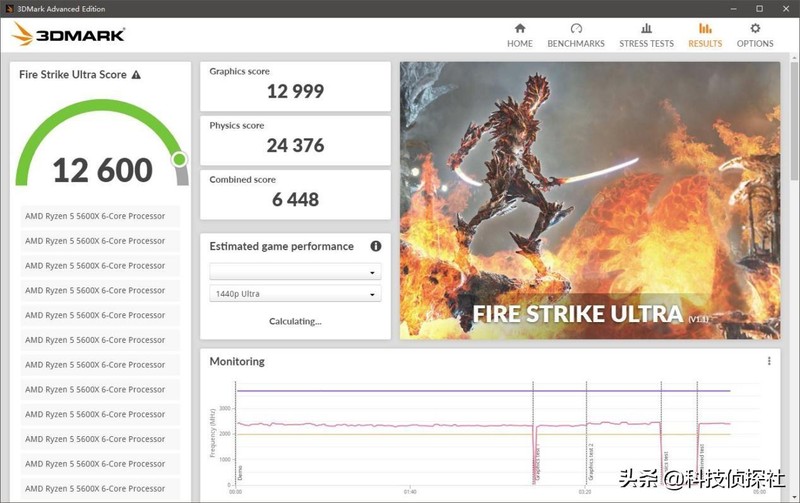Screen dimensions: 800x503
Task: Go to the HOME tab
Action: point(519,35)
